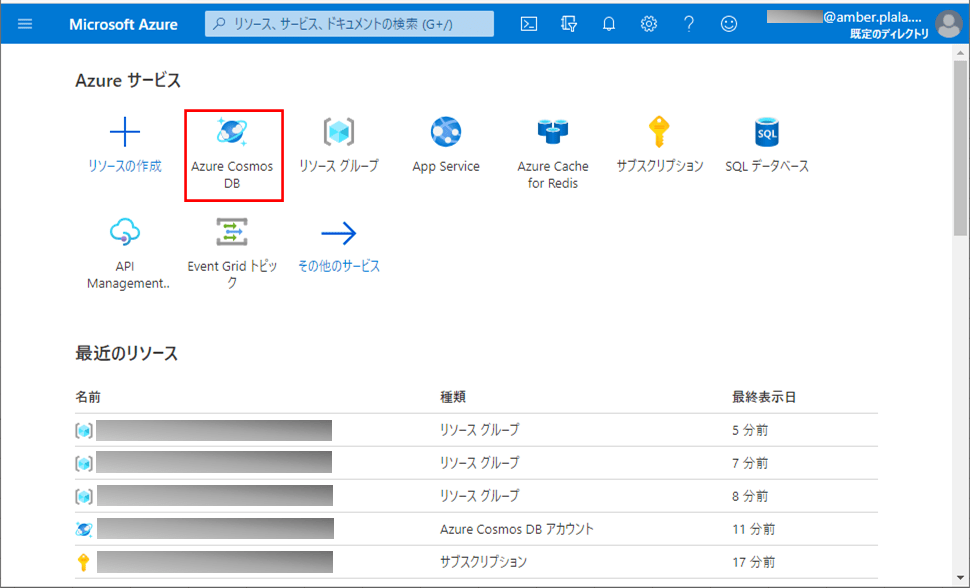
Task: Open Cloud Shell from the top bar
Action: pyautogui.click(x=529, y=24)
